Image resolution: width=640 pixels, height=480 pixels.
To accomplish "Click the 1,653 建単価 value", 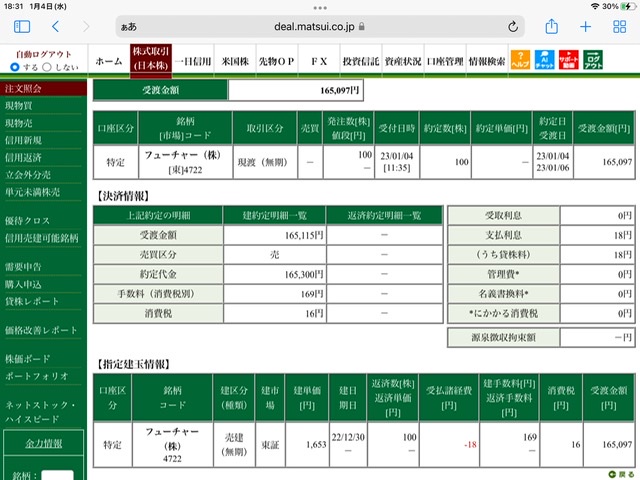I will [x=316, y=444].
